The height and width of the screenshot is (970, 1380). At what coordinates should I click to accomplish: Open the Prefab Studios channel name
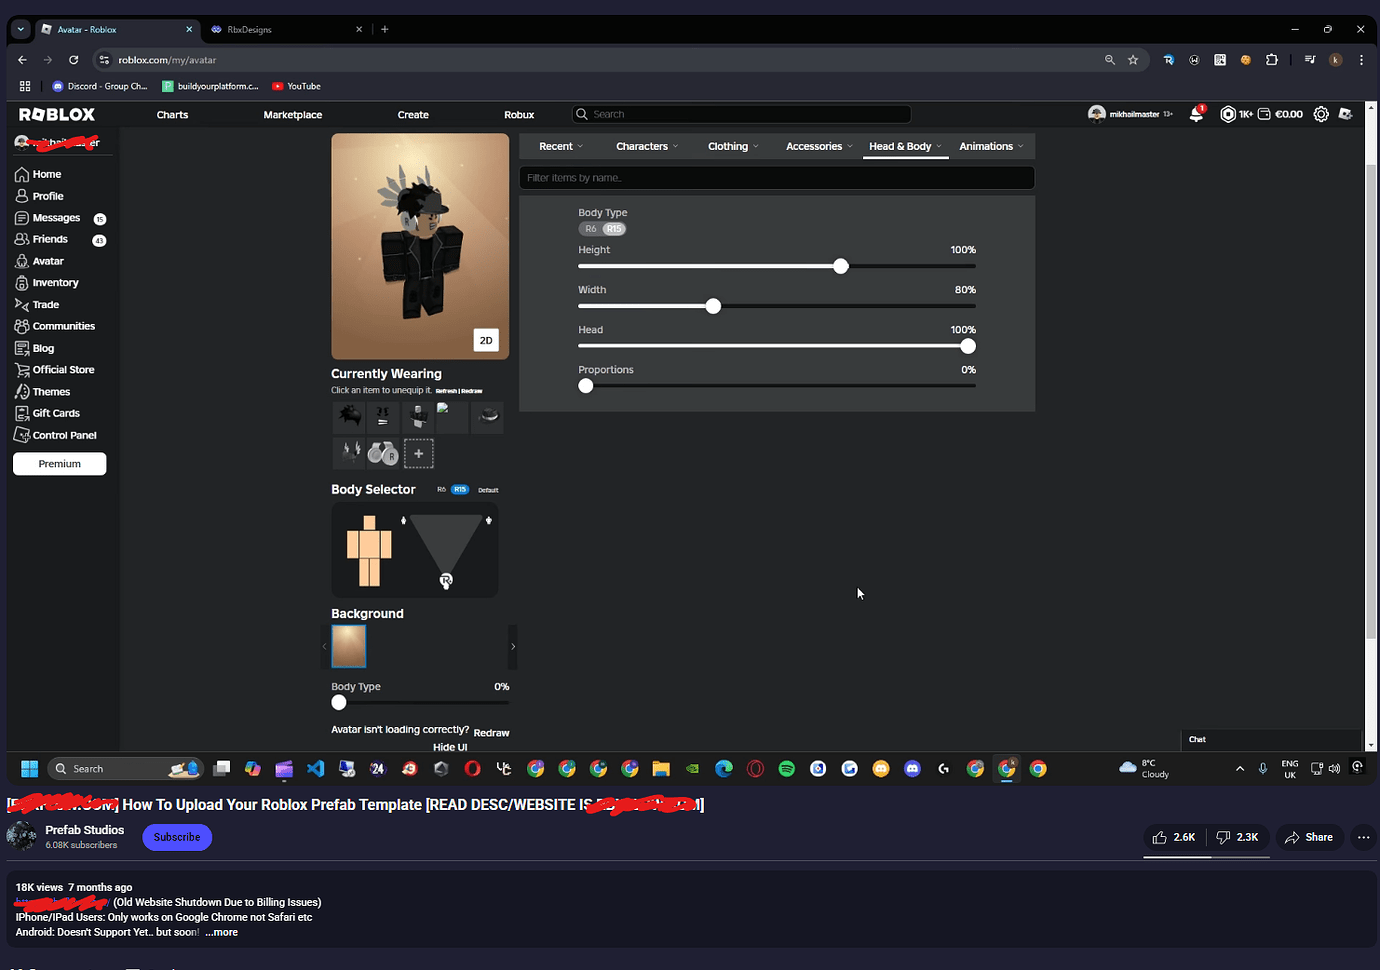85,830
